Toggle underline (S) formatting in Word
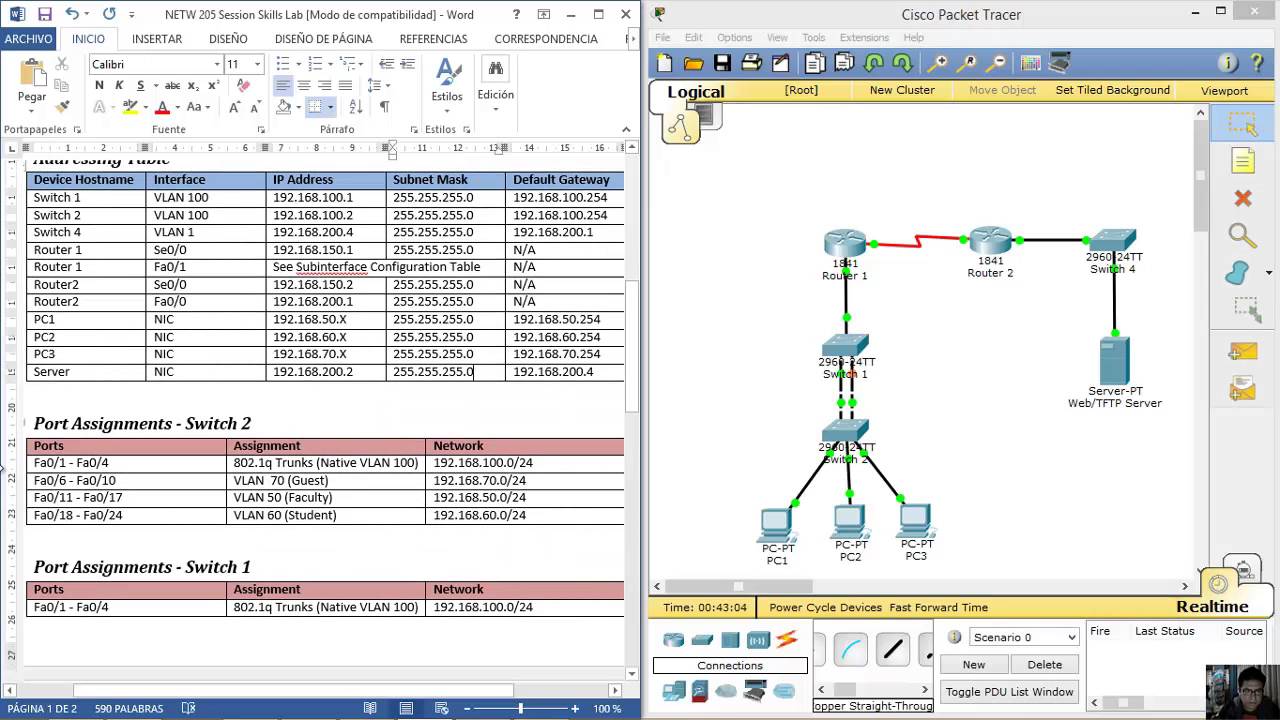Screen dimensions: 1280x720 pos(140,85)
